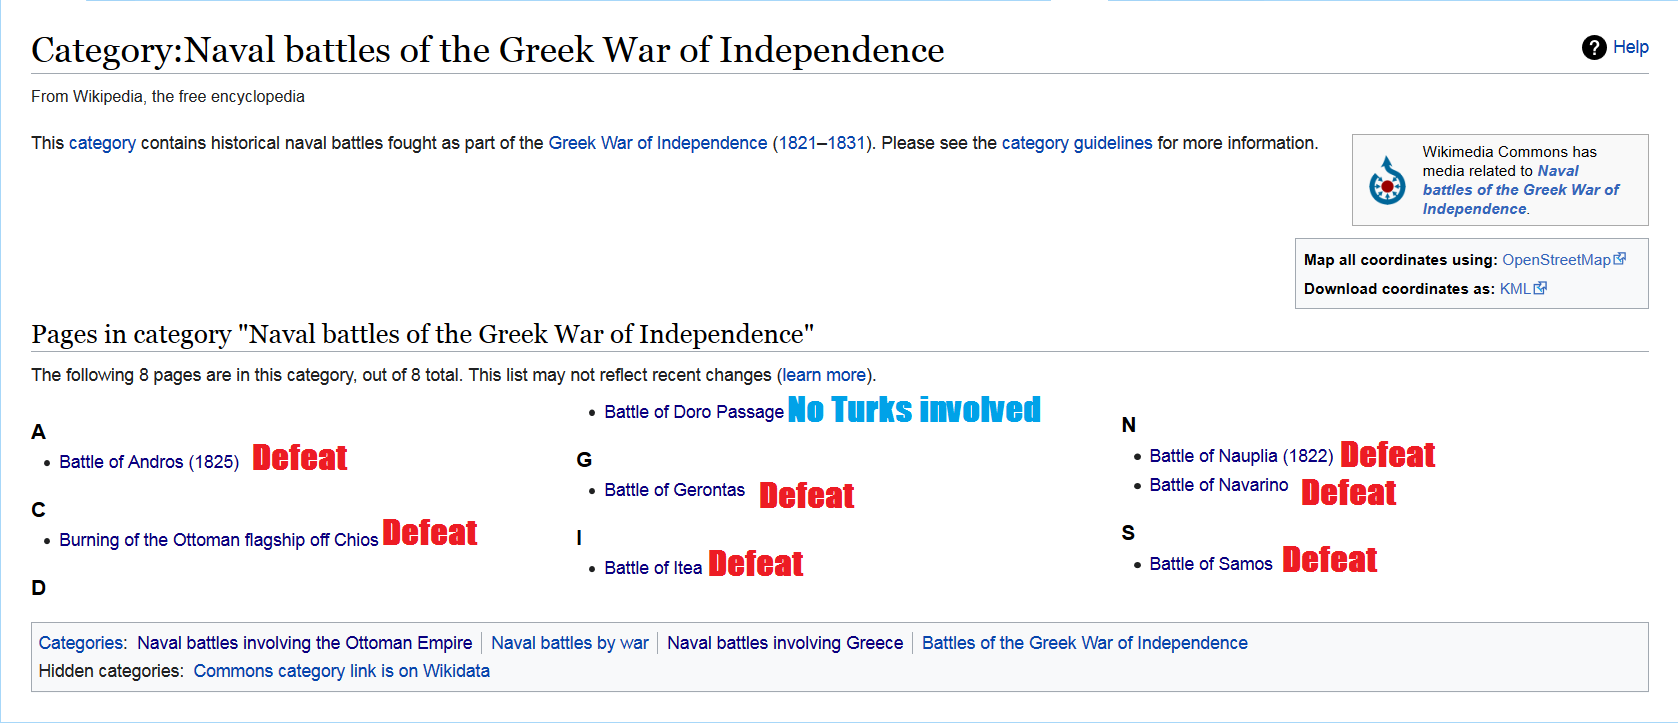Open the Battle of Doro Passage article
Viewport: 1678px width, 723px height.
click(694, 412)
